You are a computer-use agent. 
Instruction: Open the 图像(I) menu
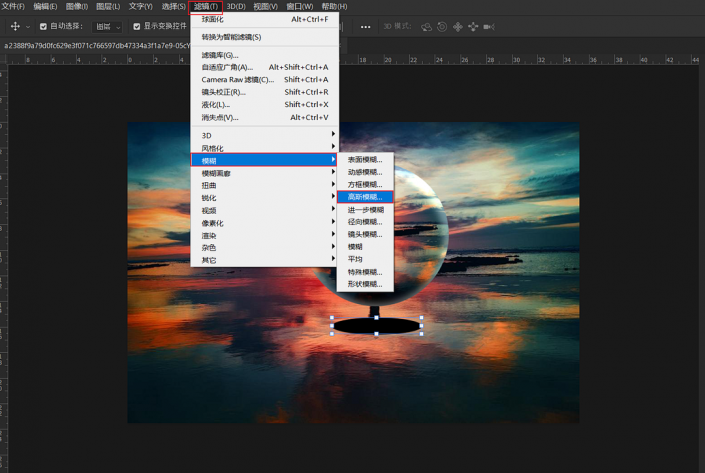[x=77, y=6]
